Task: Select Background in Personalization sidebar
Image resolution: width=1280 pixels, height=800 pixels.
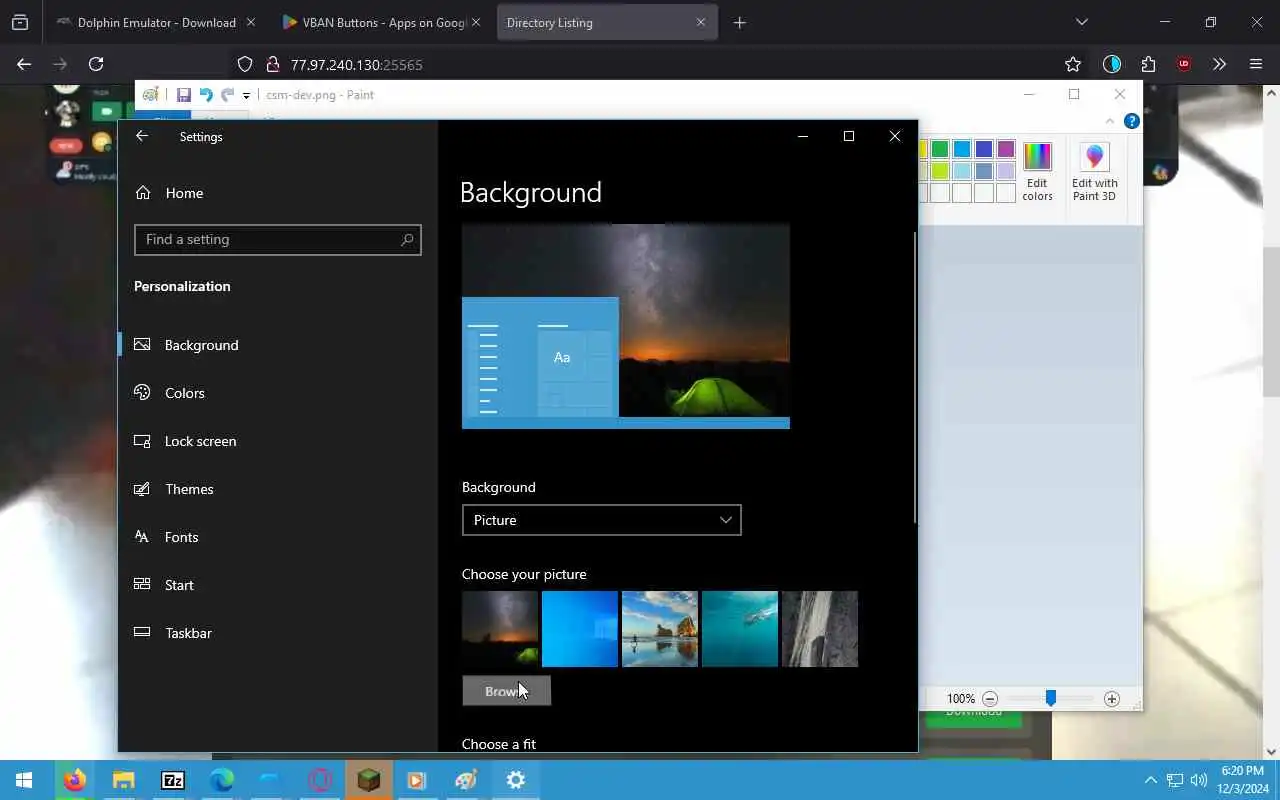Action: pyautogui.click(x=278, y=345)
